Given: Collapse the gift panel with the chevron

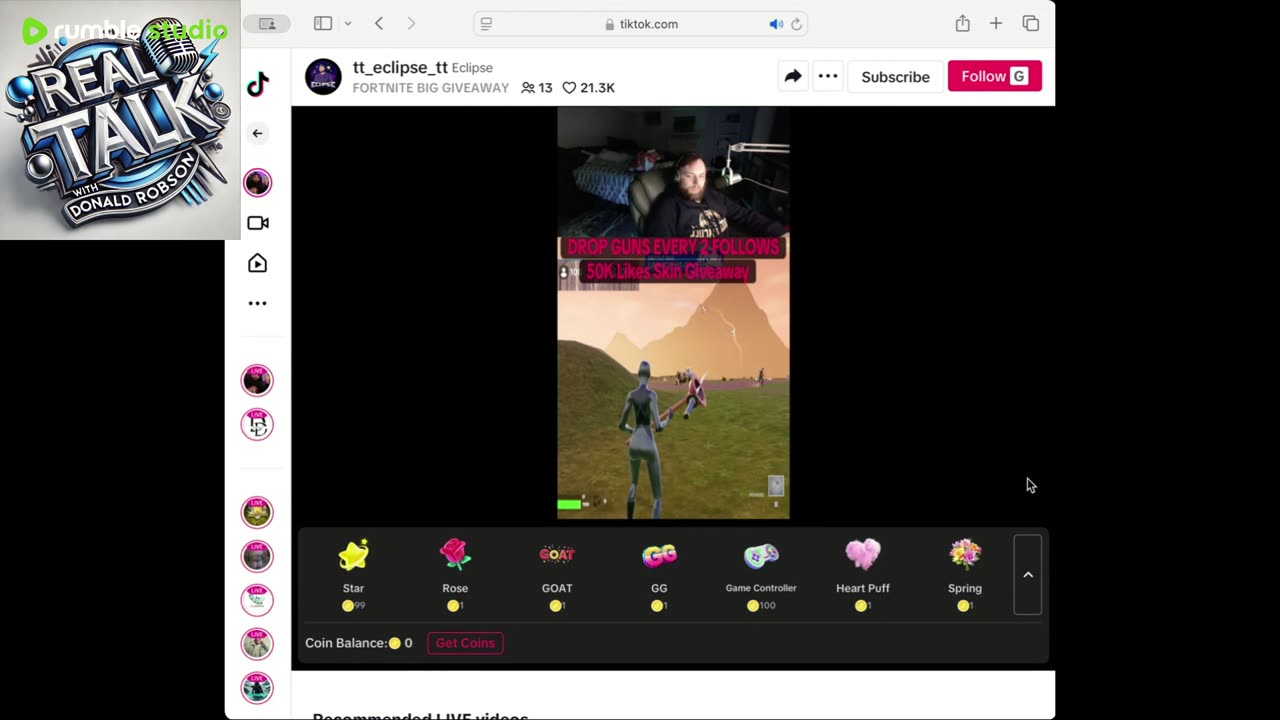Looking at the screenshot, I should coord(1028,575).
